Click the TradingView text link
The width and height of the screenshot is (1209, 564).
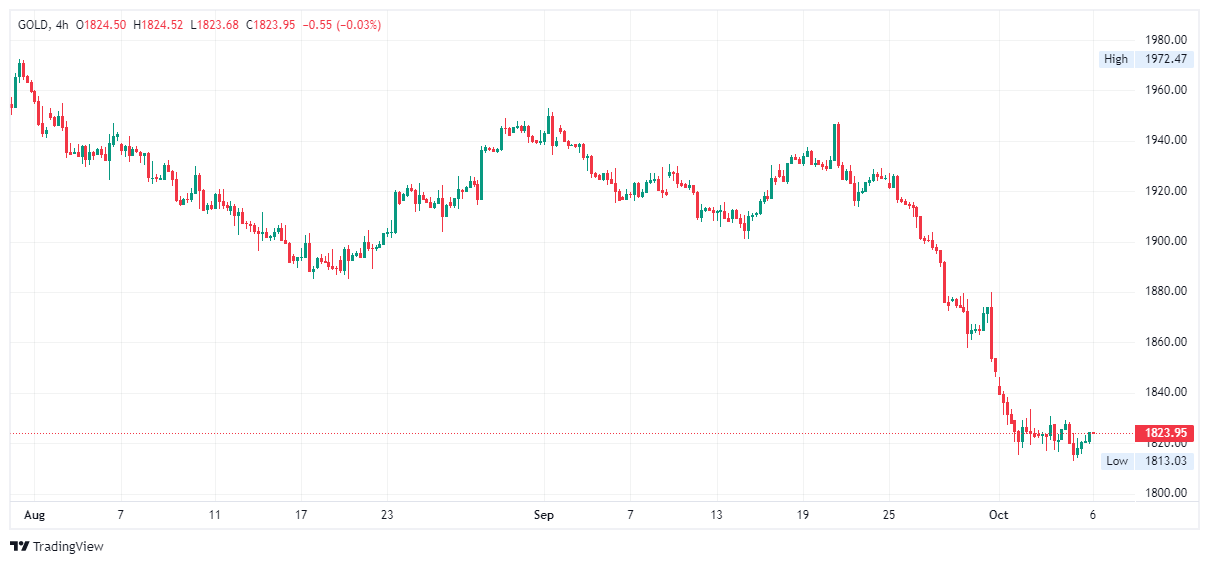(x=68, y=547)
